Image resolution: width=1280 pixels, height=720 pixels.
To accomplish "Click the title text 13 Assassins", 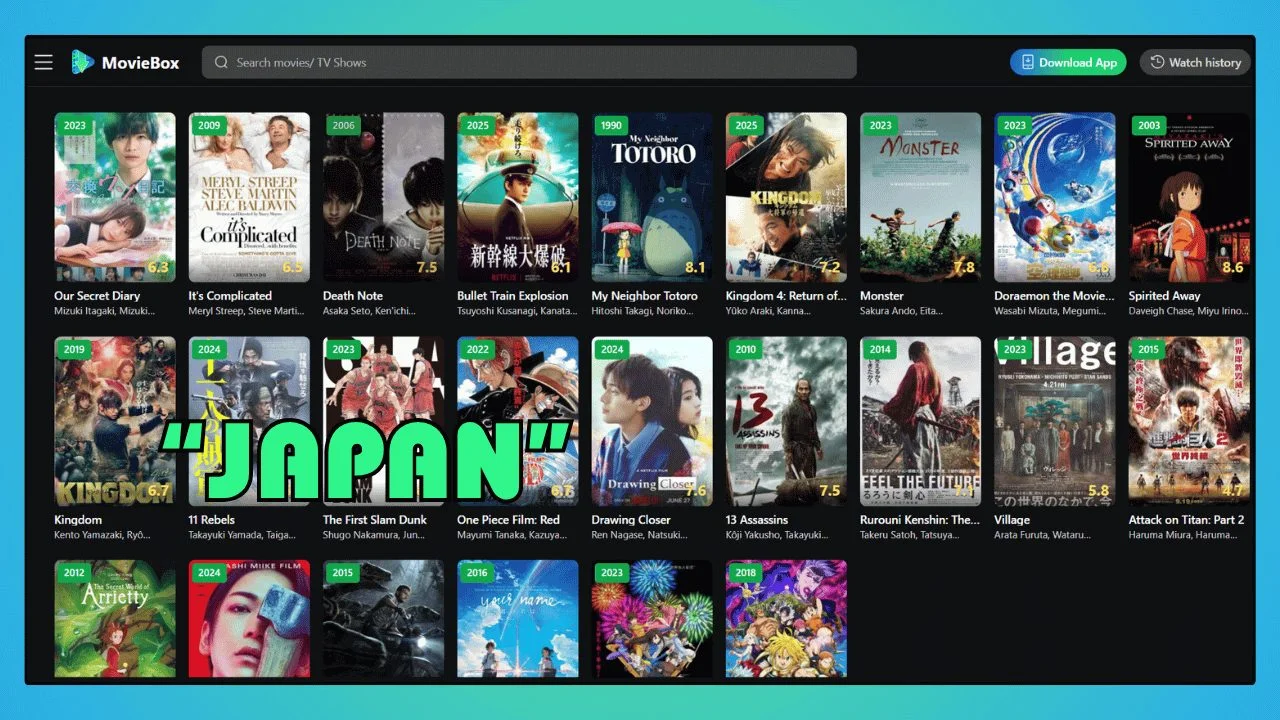I will (757, 520).
